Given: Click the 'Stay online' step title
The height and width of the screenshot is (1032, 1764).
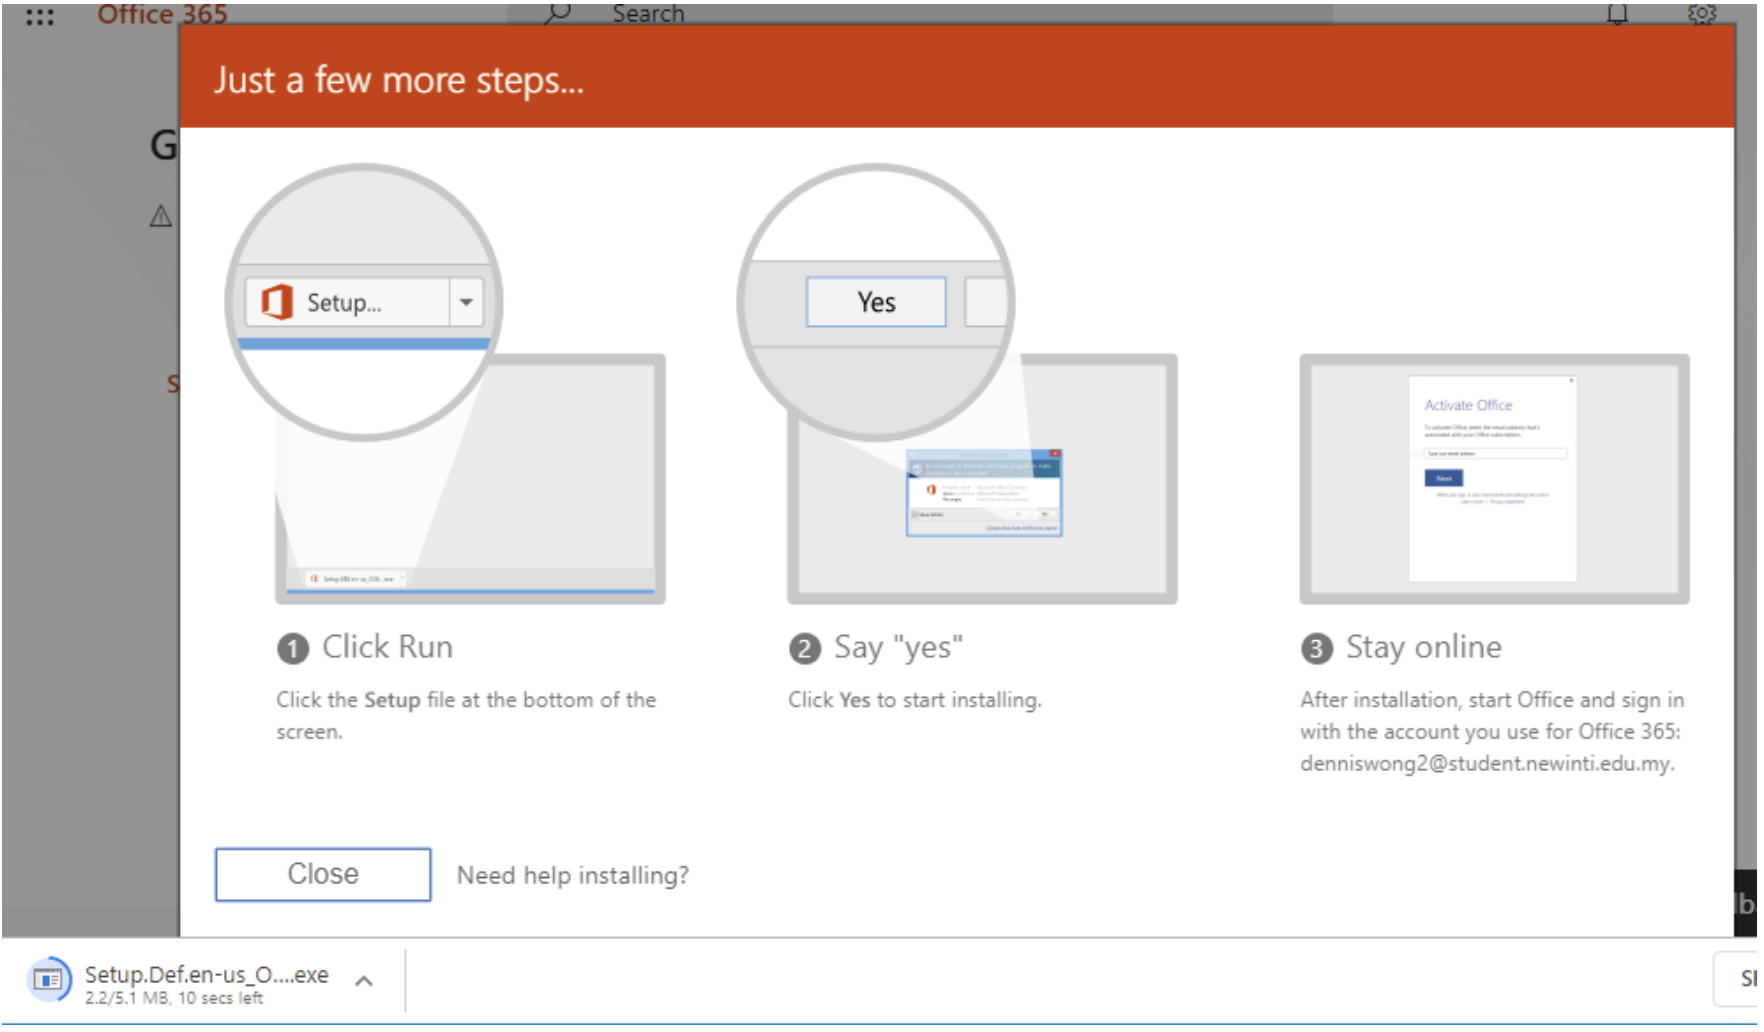Looking at the screenshot, I should click(1423, 647).
